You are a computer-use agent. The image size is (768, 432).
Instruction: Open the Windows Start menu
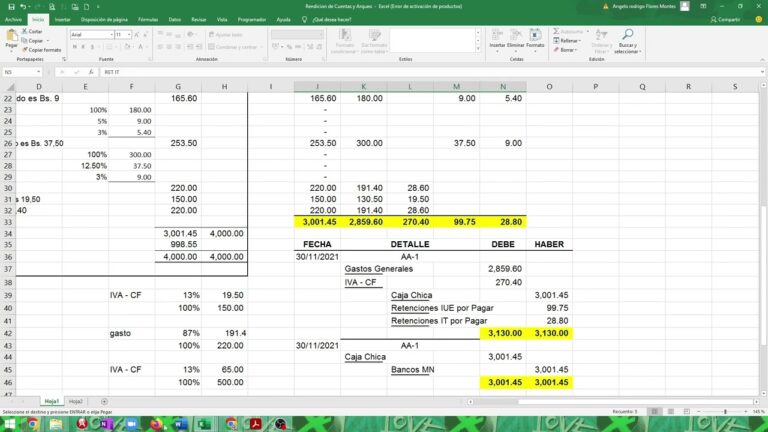[9, 423]
